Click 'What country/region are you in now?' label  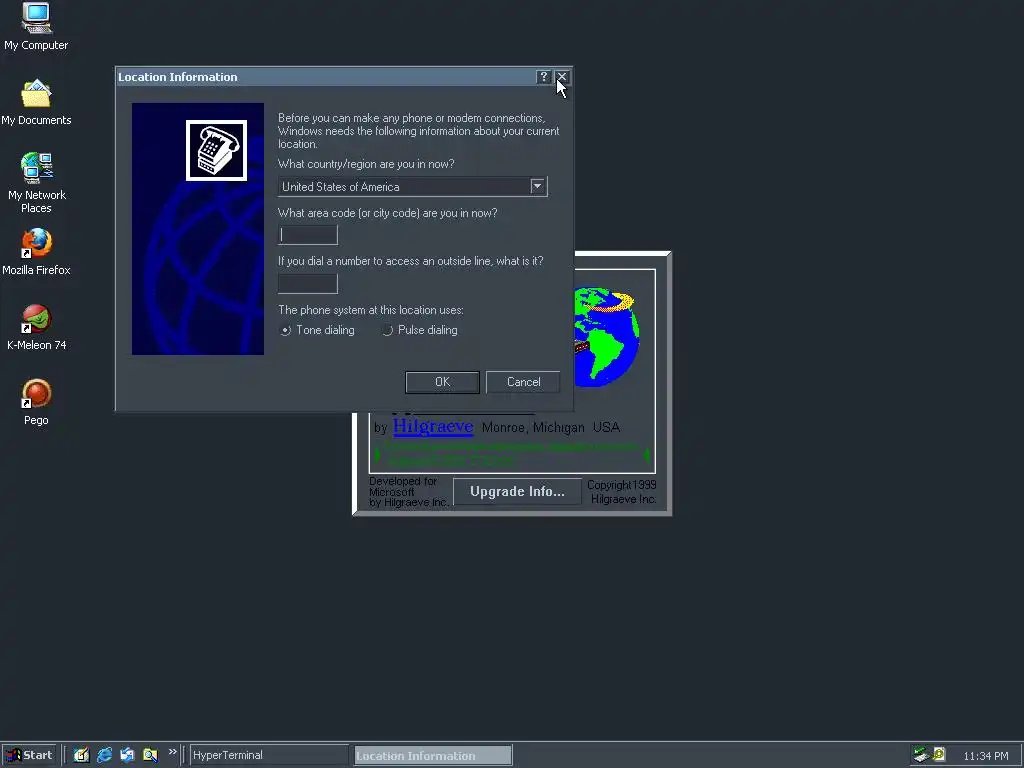366,164
